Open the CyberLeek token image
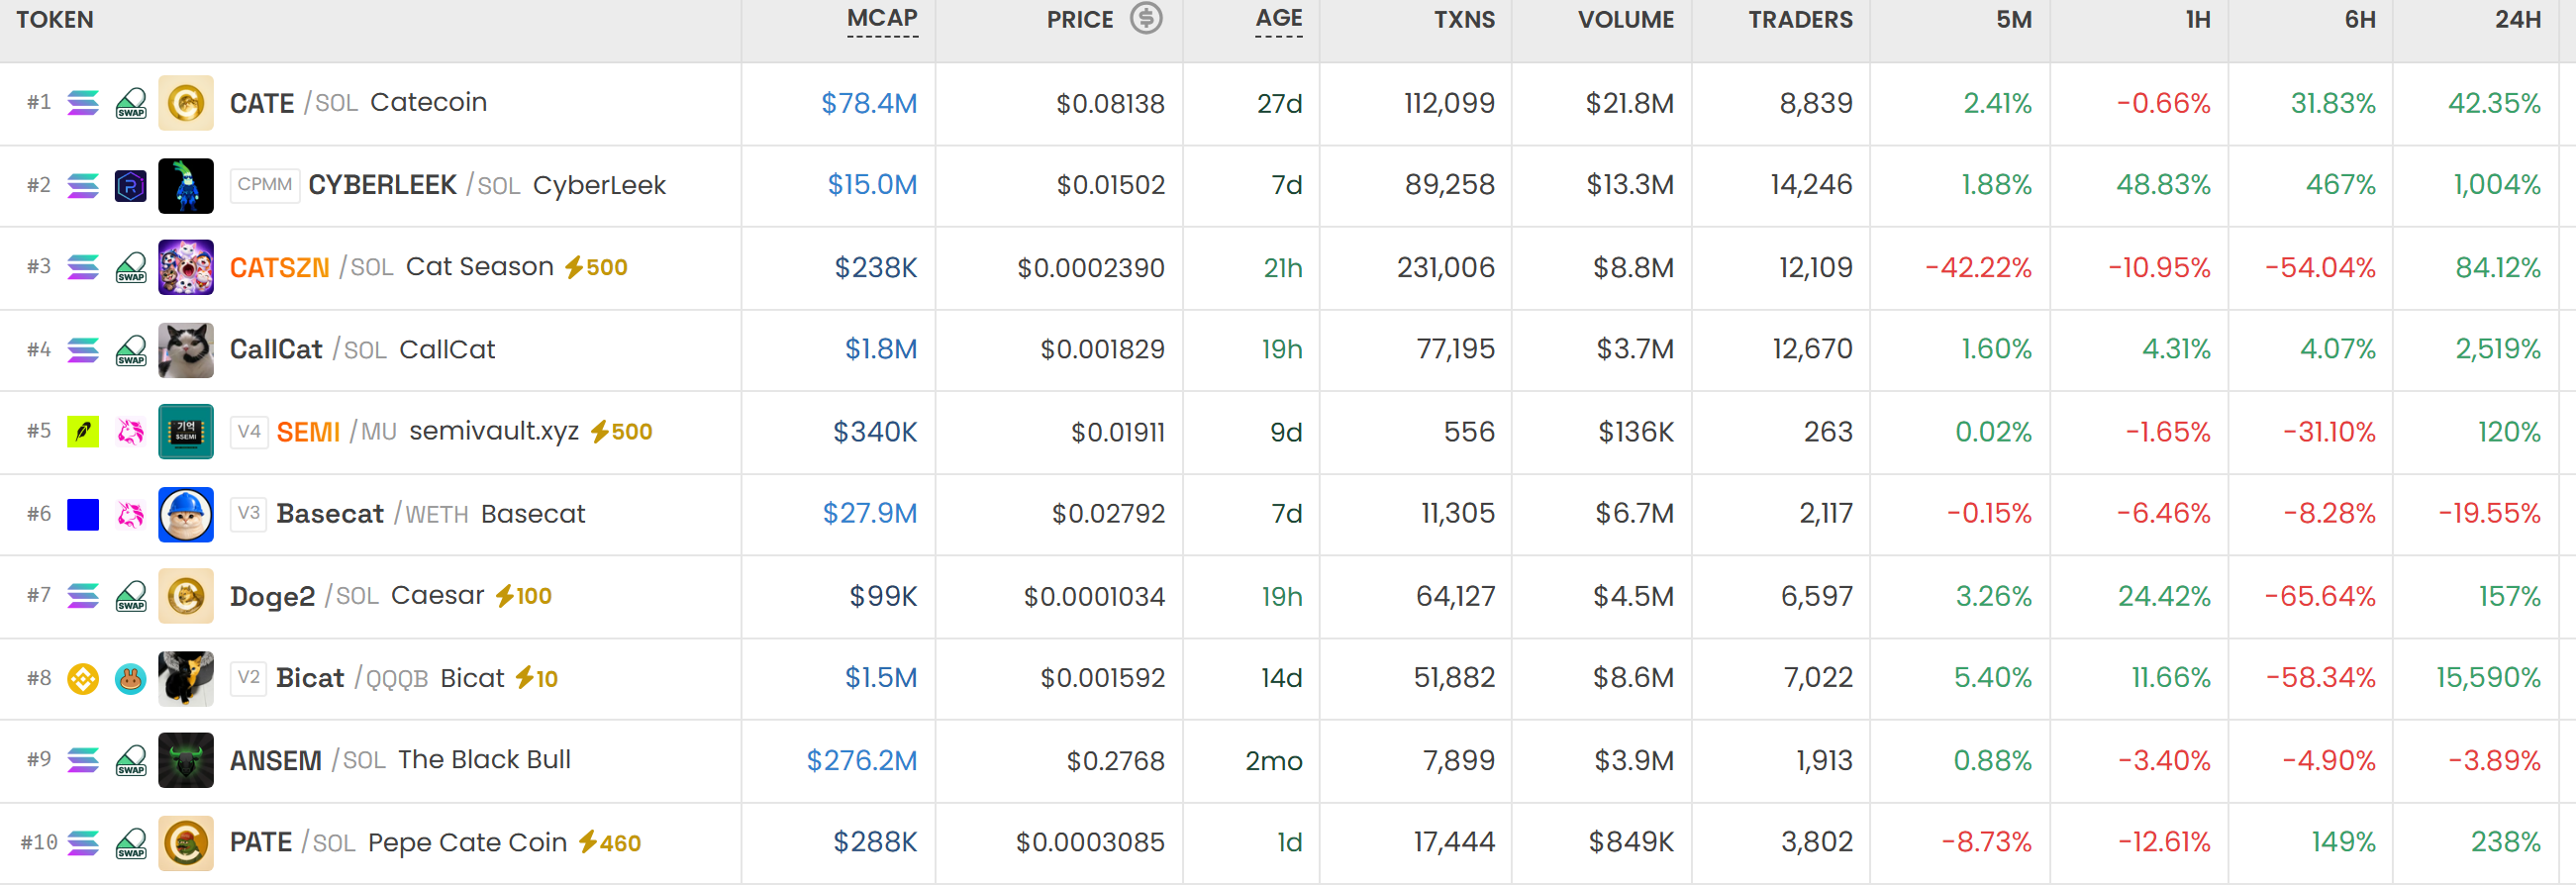 click(186, 185)
